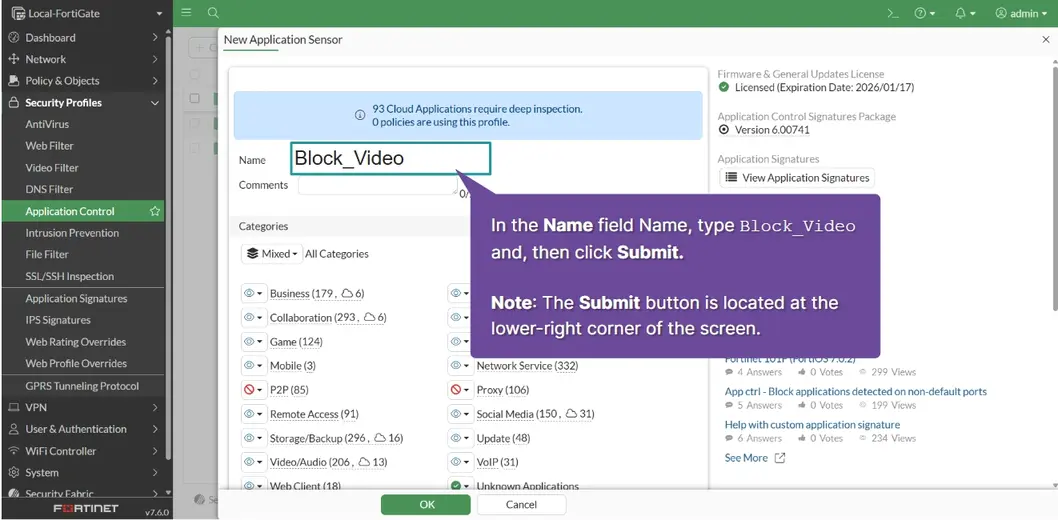Open the Mobile category action dropdown
The height and width of the screenshot is (520, 1058).
coord(254,366)
